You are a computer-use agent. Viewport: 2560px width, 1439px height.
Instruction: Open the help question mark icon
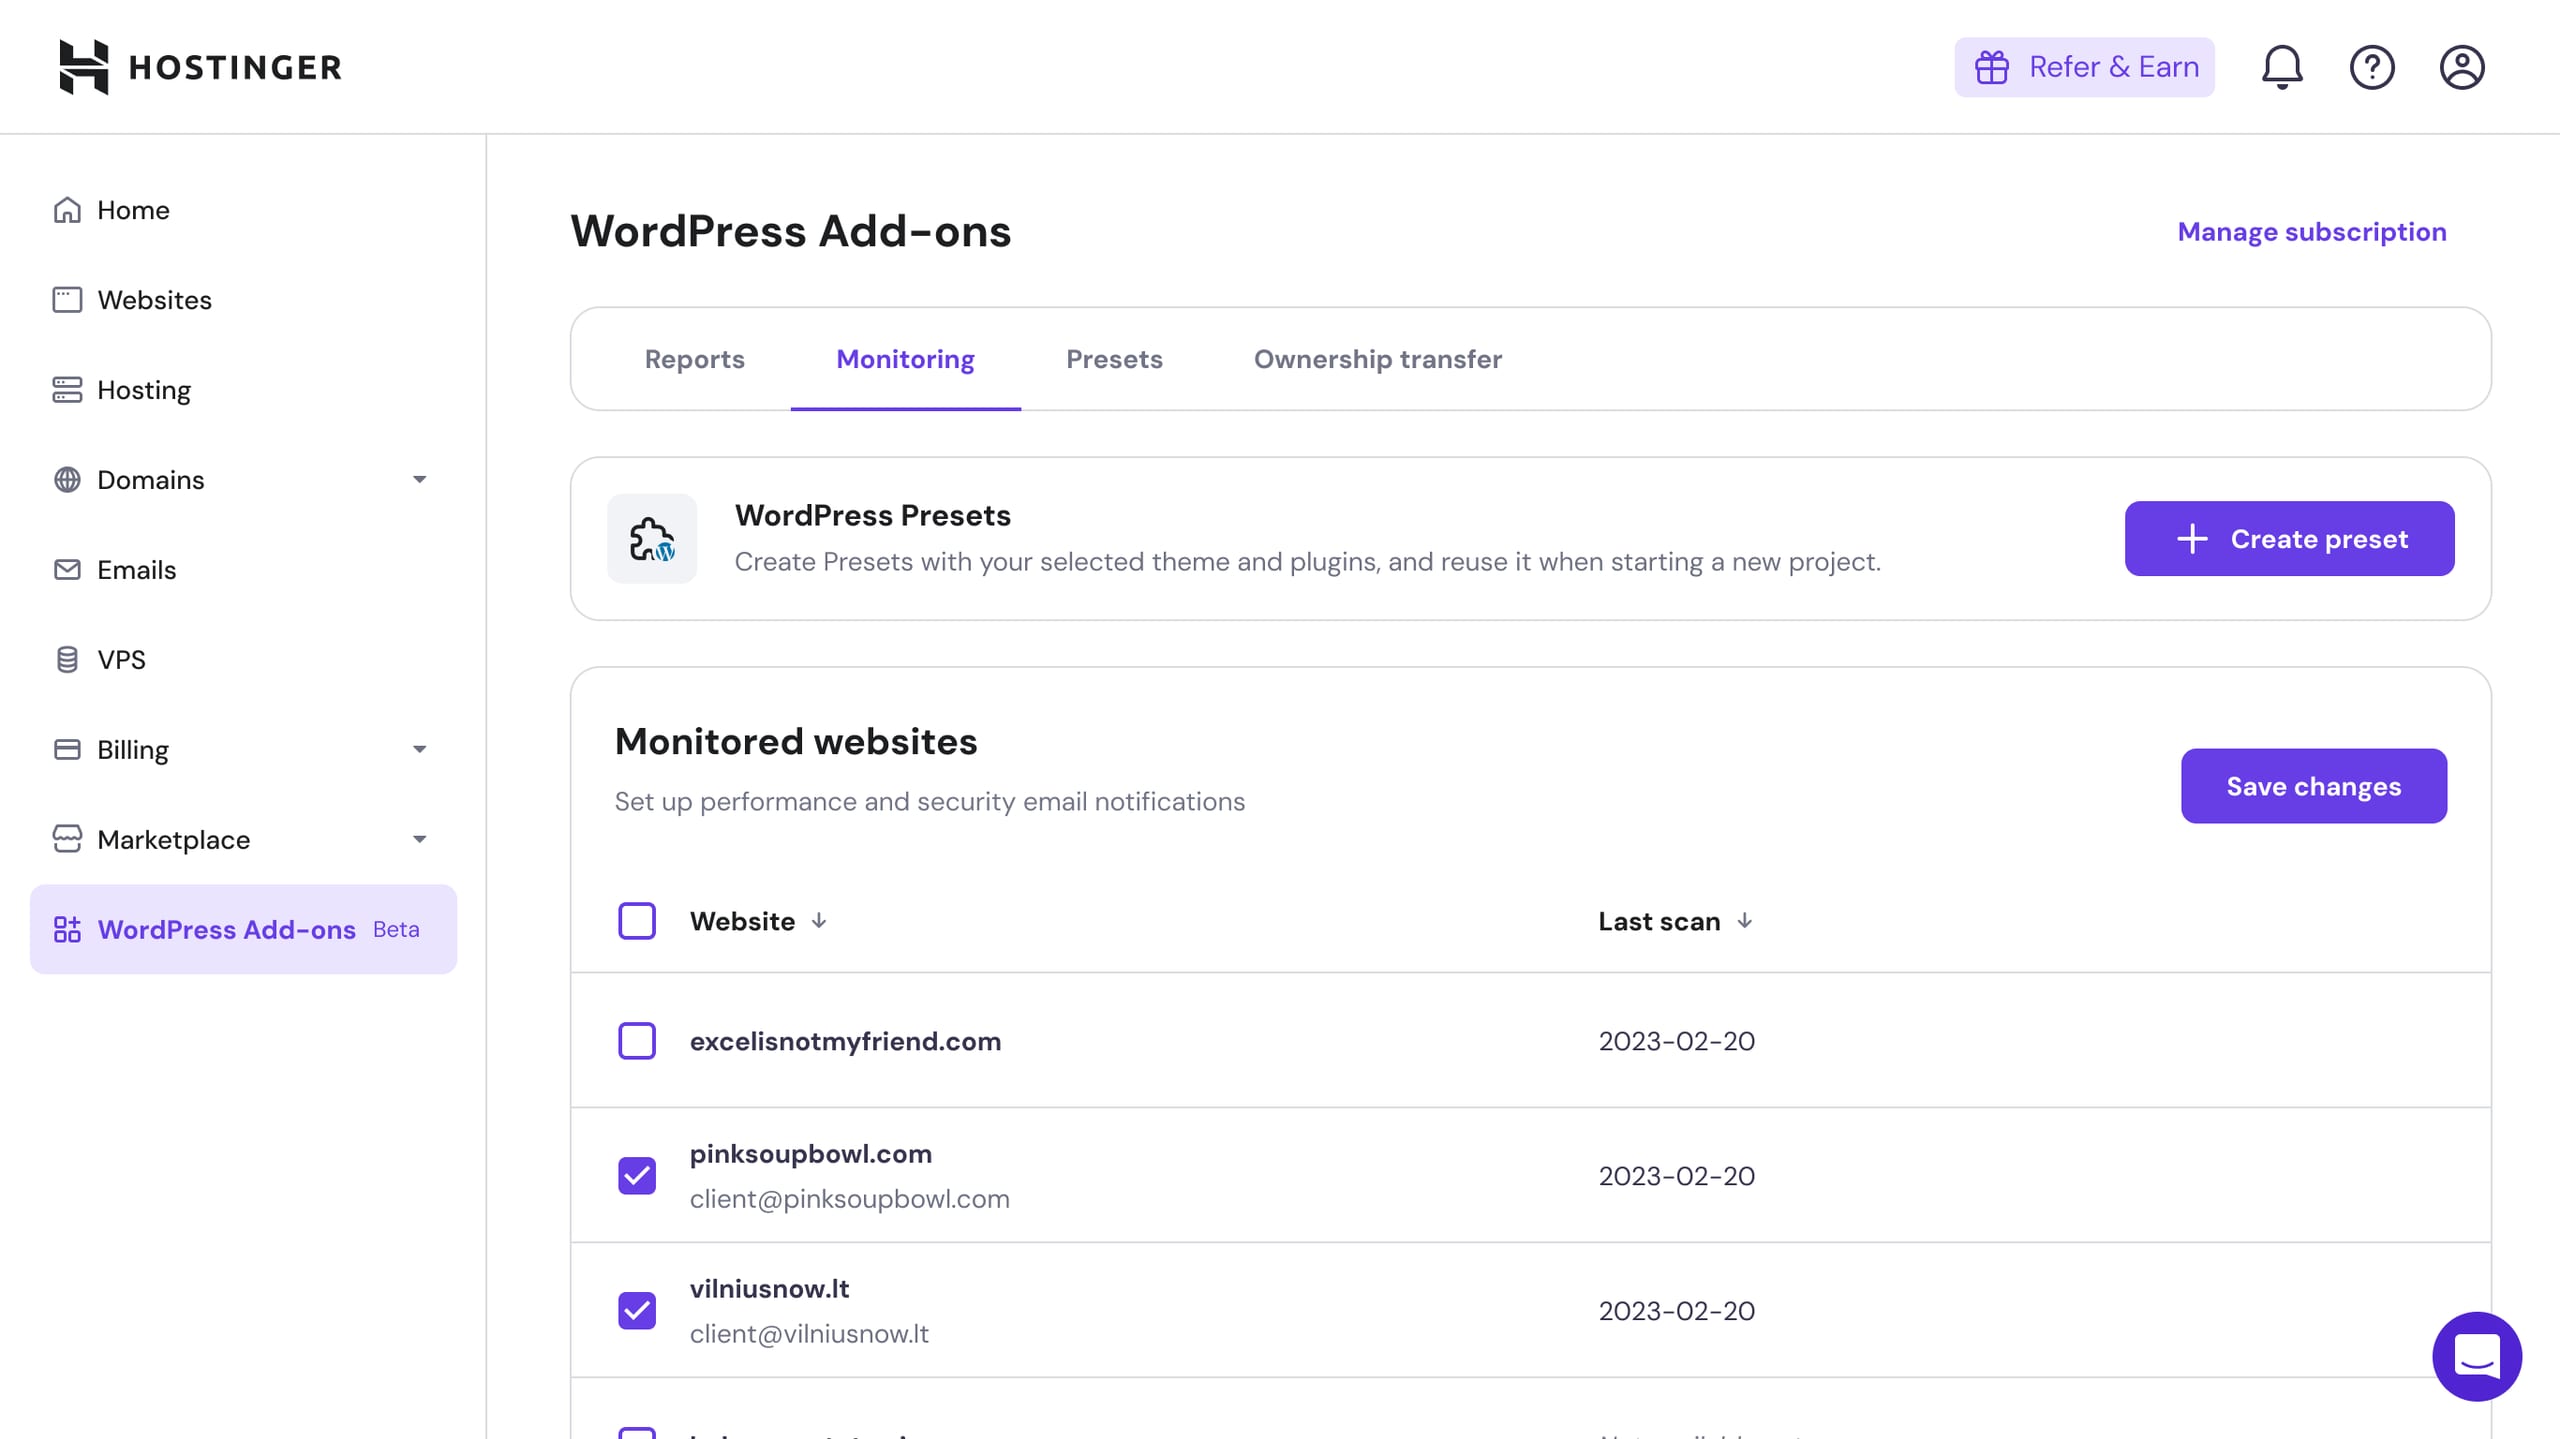[2372, 67]
